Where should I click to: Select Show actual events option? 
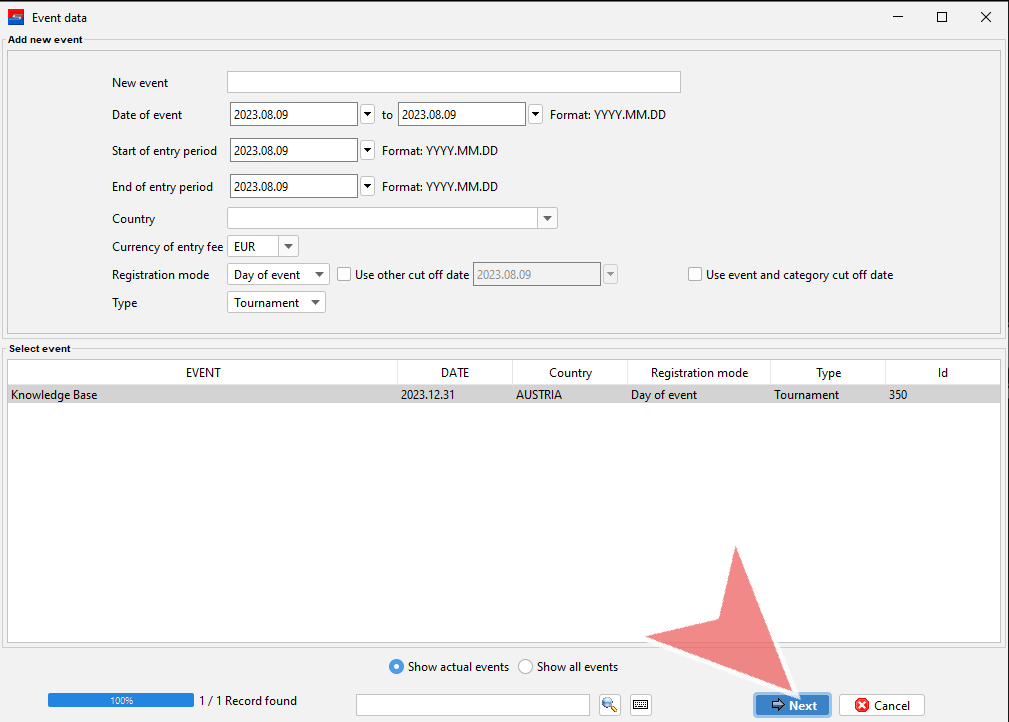point(397,667)
